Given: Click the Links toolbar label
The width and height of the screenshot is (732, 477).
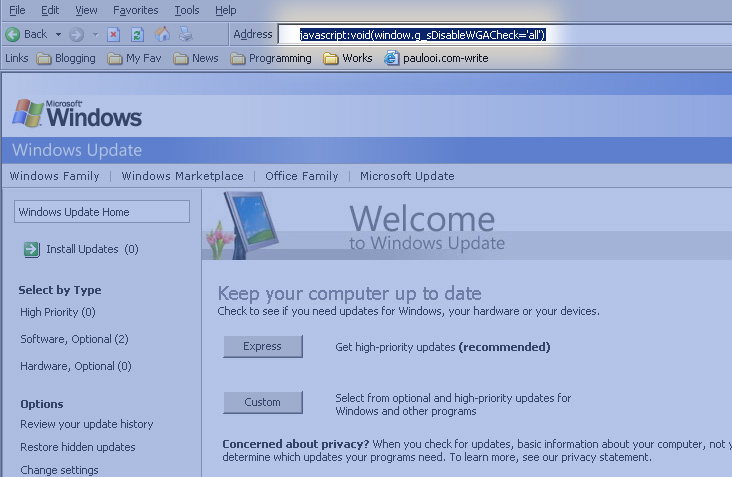Looking at the screenshot, I should pyautogui.click(x=17, y=58).
